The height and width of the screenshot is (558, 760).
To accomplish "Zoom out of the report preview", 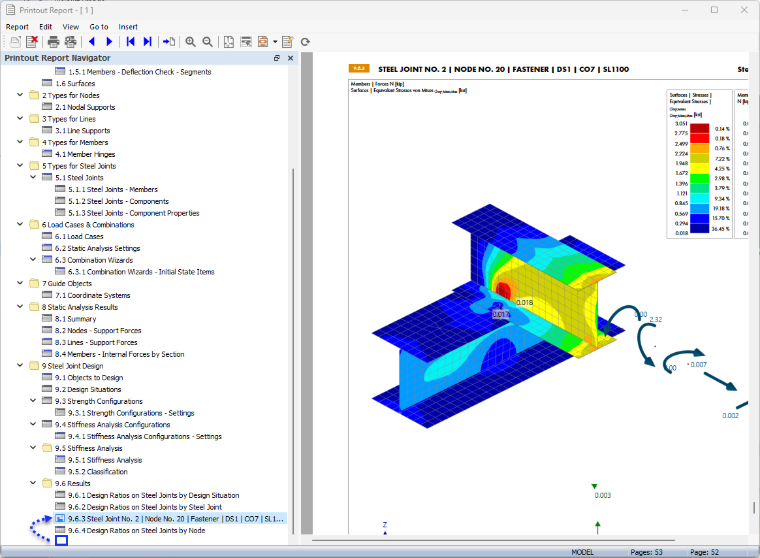I will click(x=207, y=42).
